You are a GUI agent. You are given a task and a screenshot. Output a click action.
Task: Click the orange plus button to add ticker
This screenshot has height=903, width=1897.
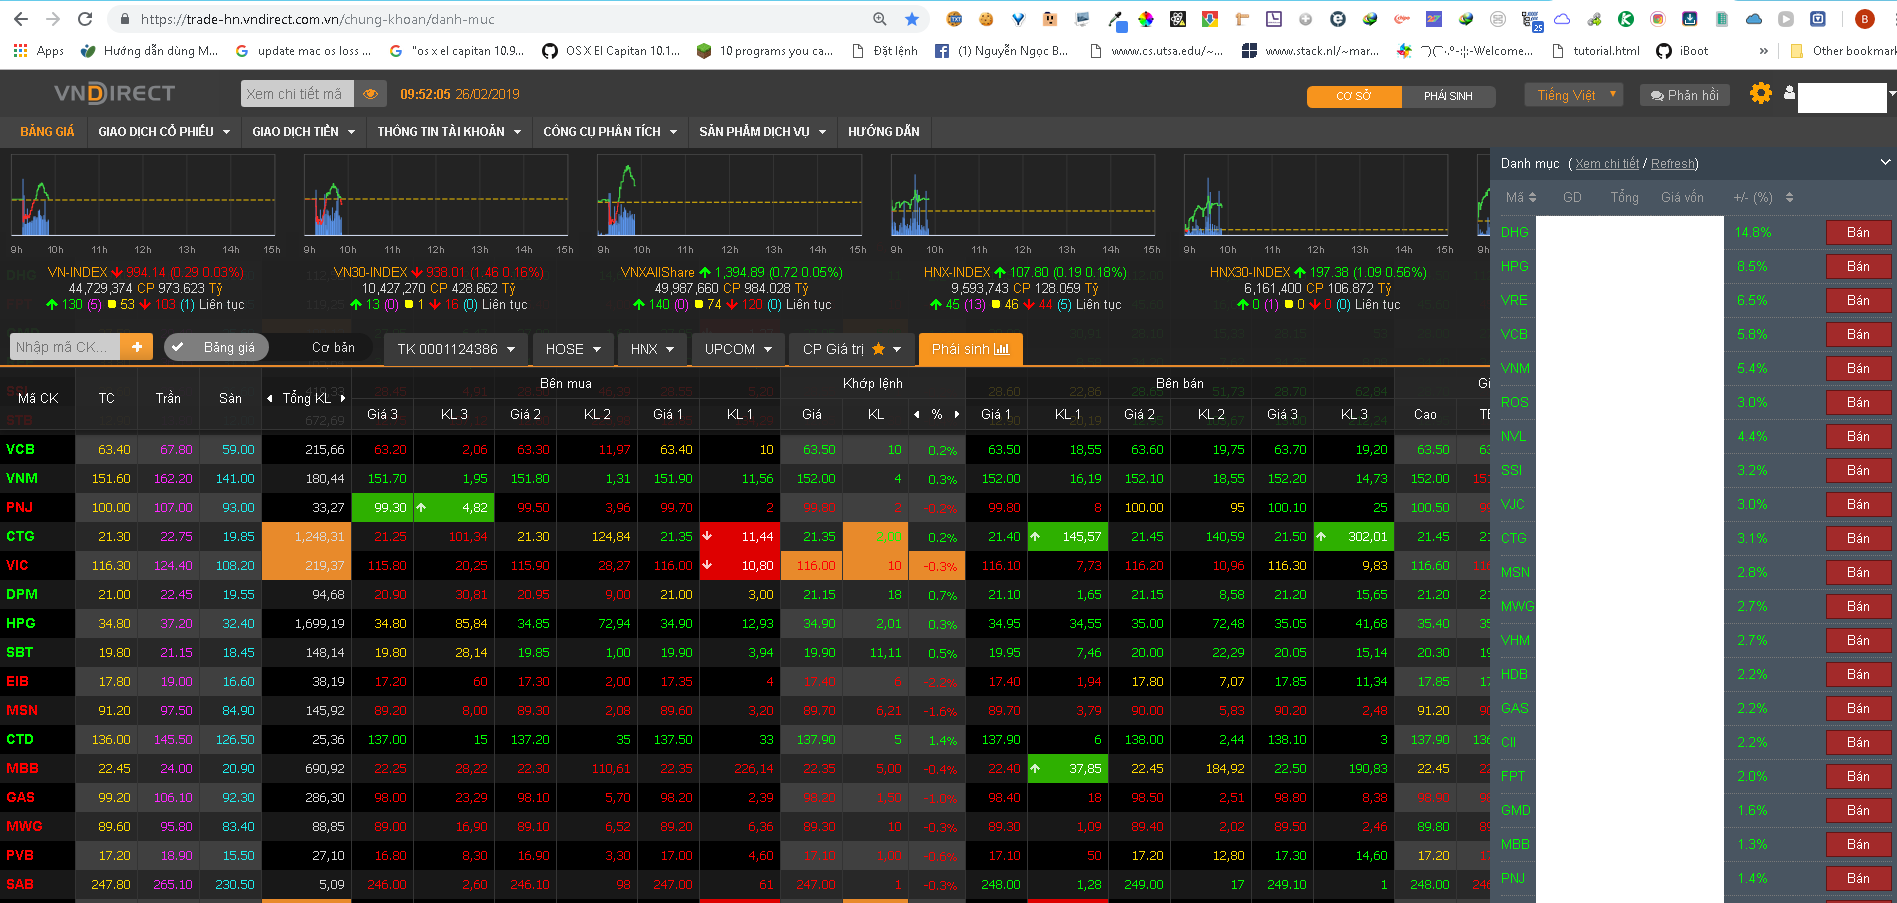(136, 347)
